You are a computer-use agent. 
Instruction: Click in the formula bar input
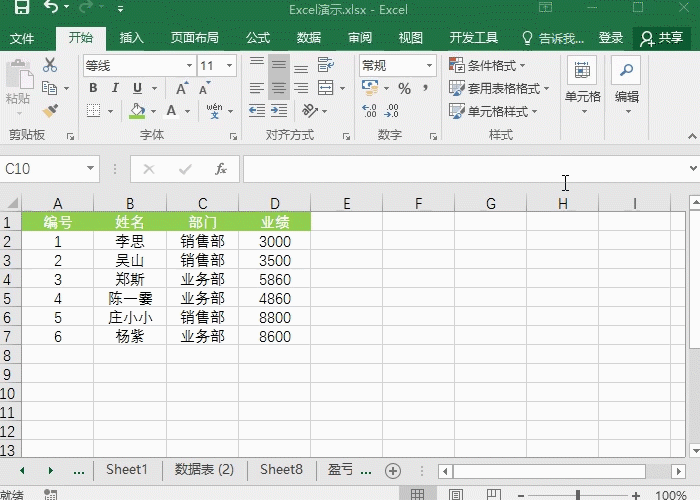[x=464, y=169]
